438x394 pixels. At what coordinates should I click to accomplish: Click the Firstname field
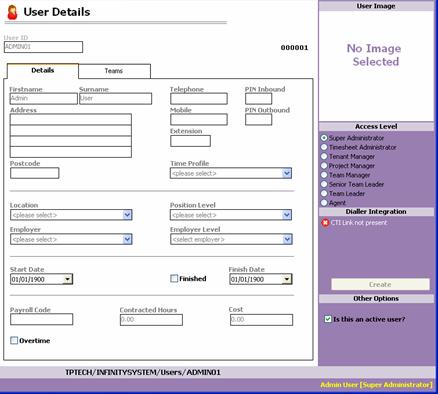[x=43, y=99]
